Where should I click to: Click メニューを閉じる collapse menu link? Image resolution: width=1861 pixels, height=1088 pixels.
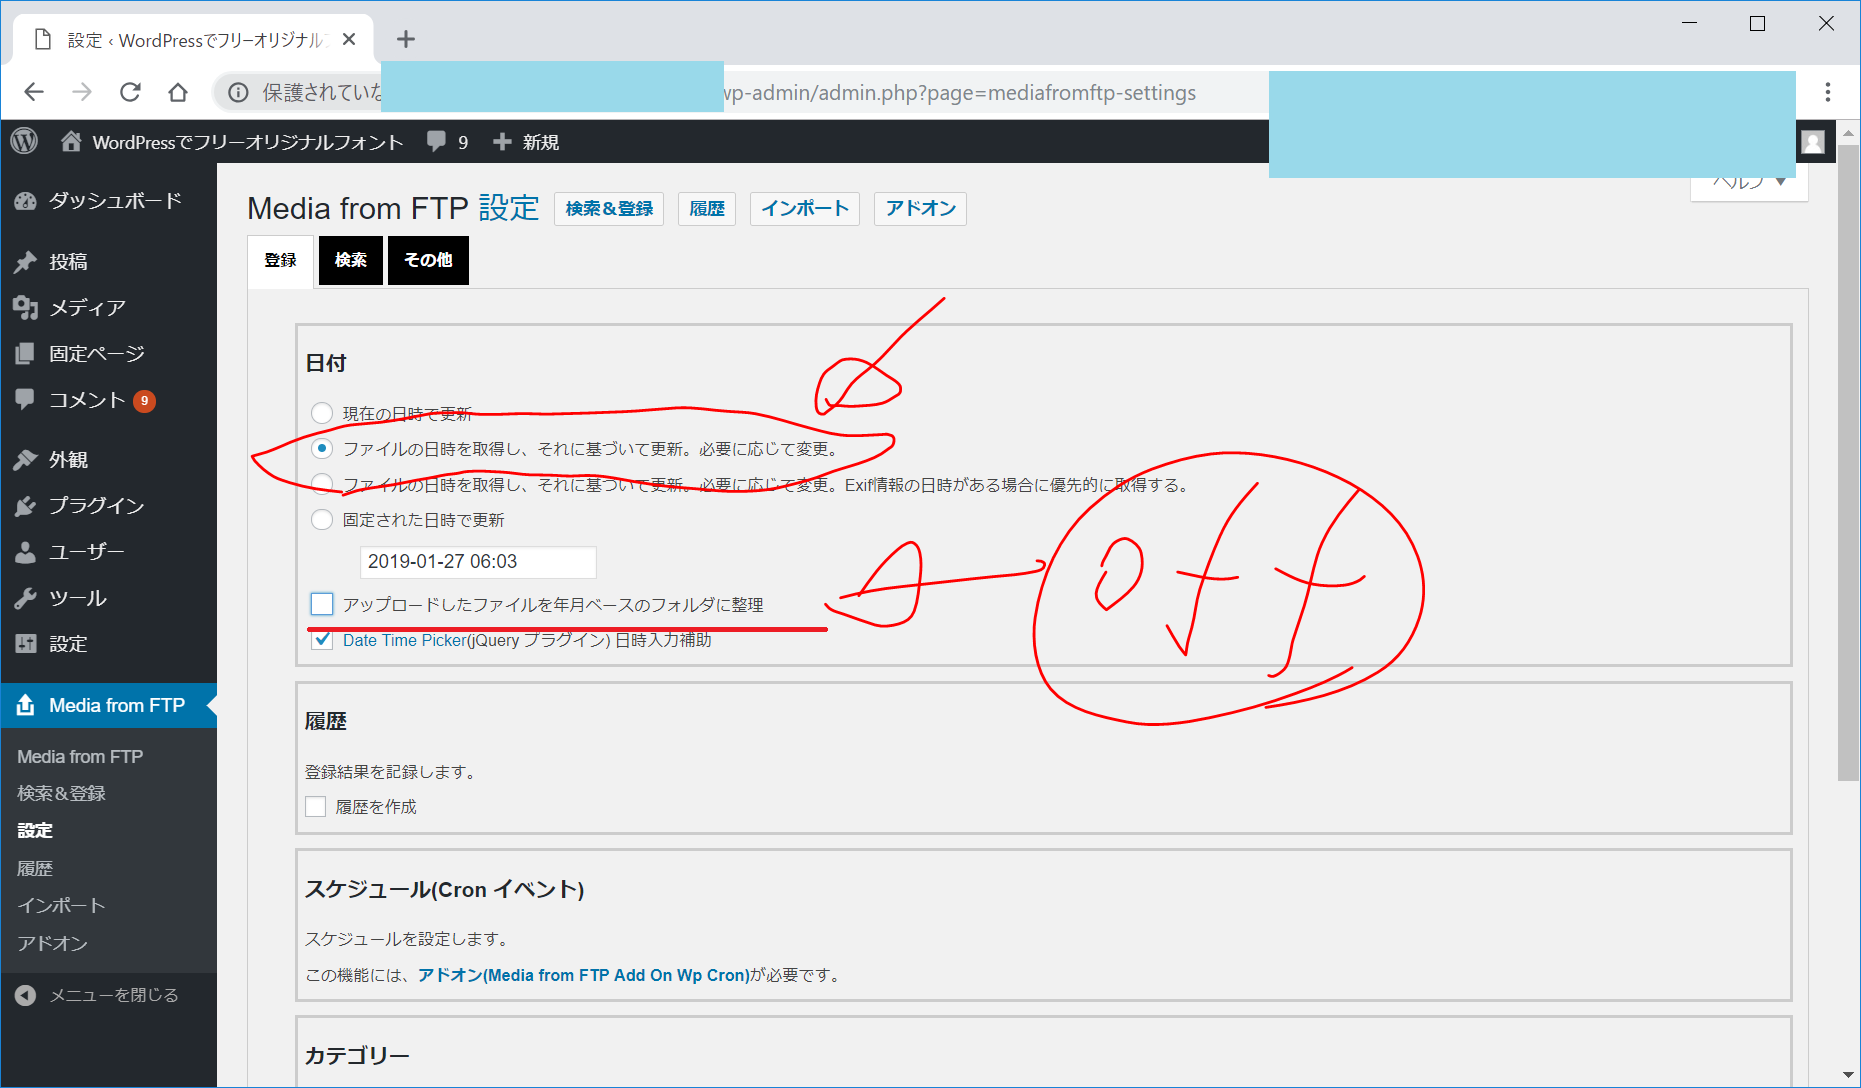(x=114, y=995)
